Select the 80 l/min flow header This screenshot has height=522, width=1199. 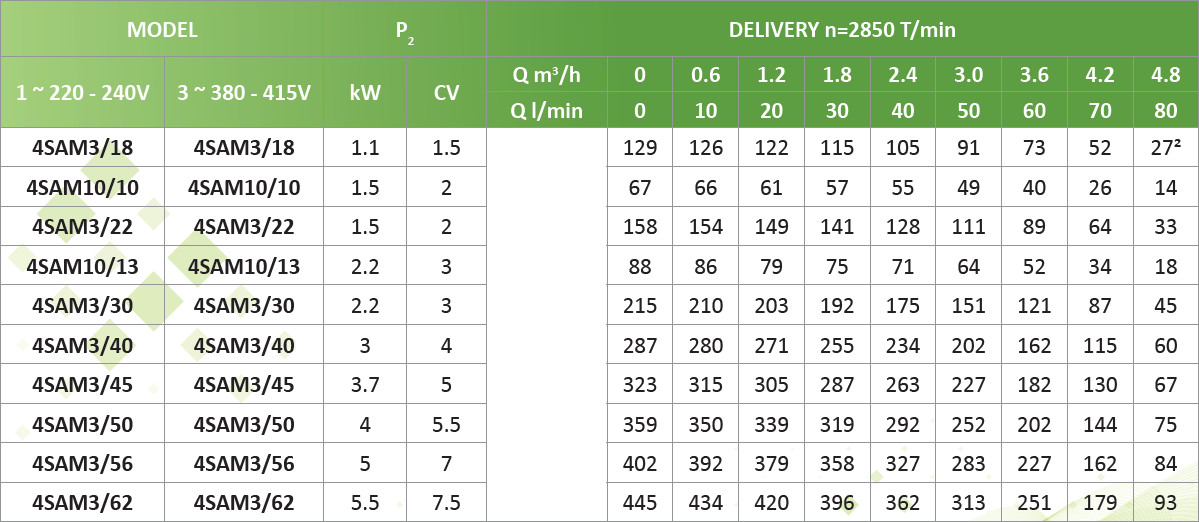tap(1165, 110)
